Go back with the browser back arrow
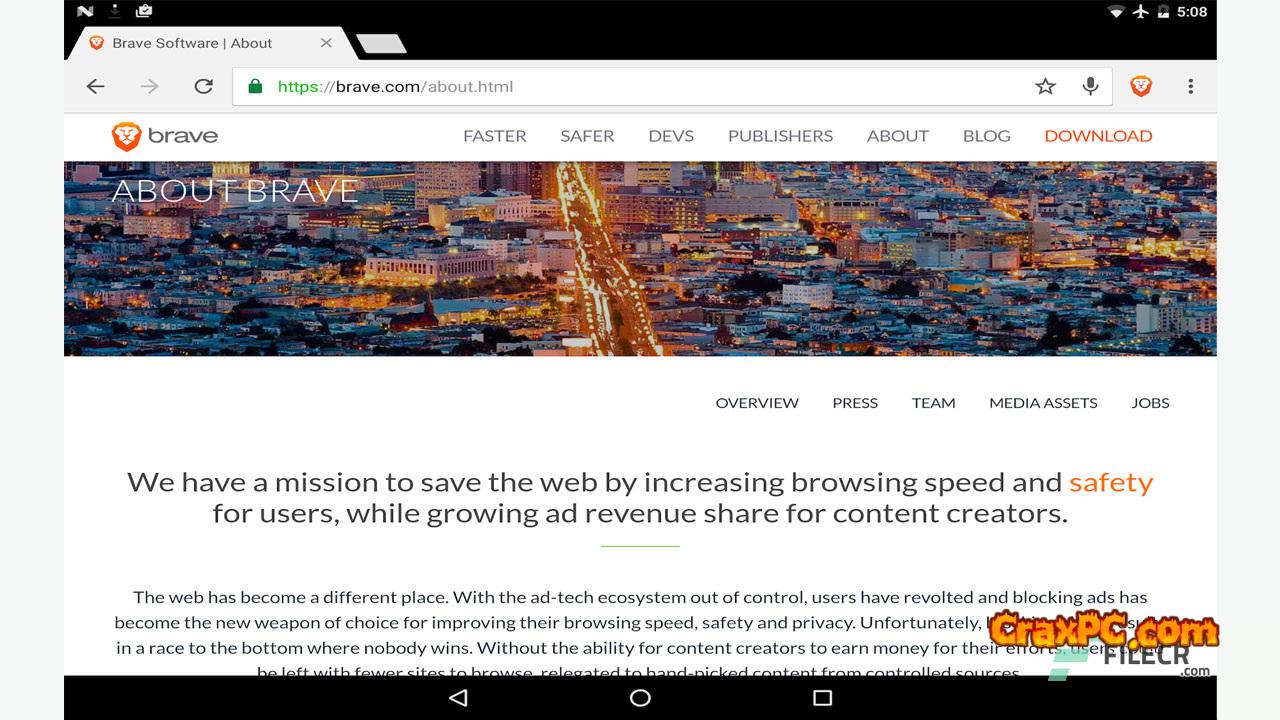1280x720 pixels. [96, 86]
